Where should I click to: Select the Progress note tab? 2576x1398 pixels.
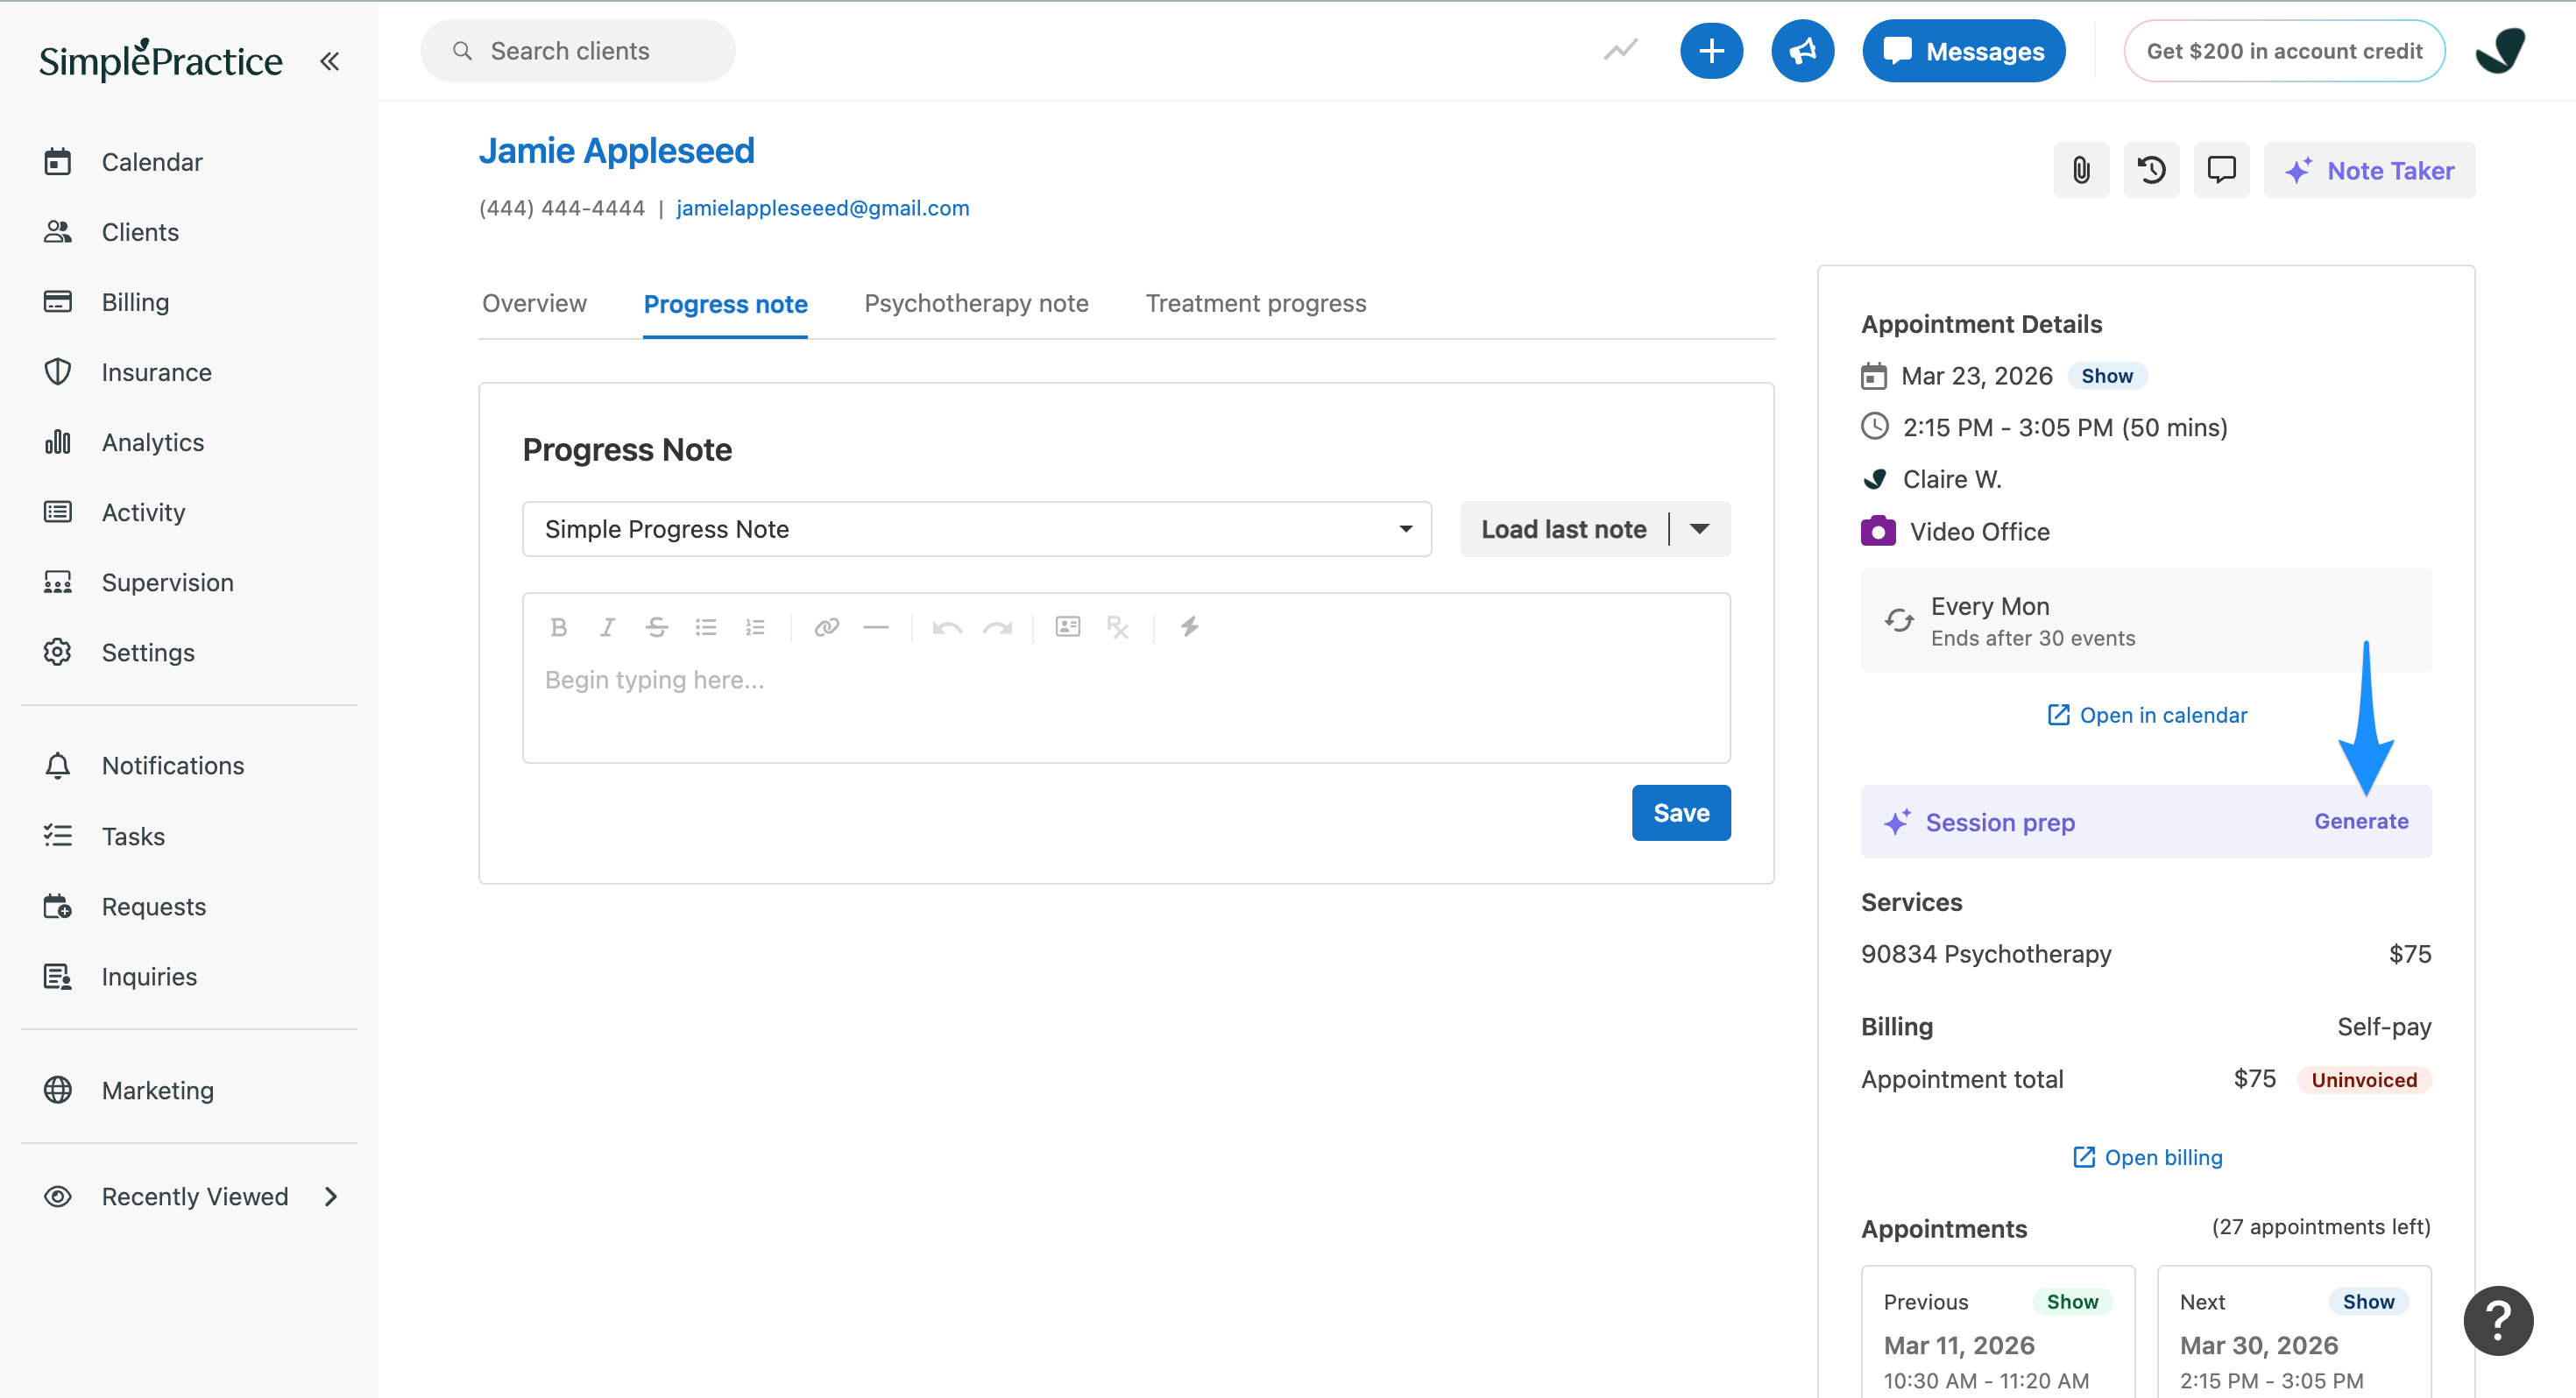(725, 304)
